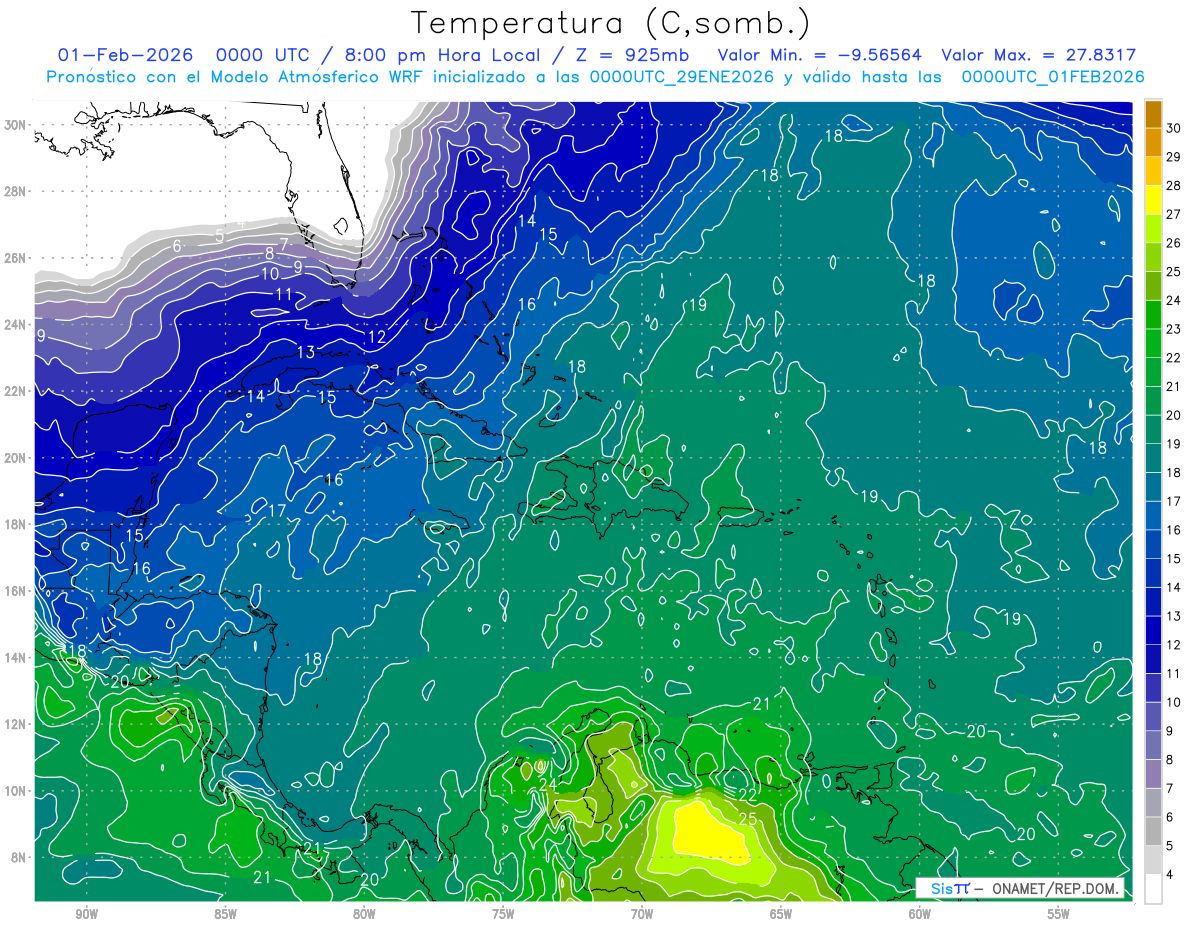This screenshot has height=927, width=1200.
Task: Click the contour label '25' over Venezuela
Action: (747, 819)
